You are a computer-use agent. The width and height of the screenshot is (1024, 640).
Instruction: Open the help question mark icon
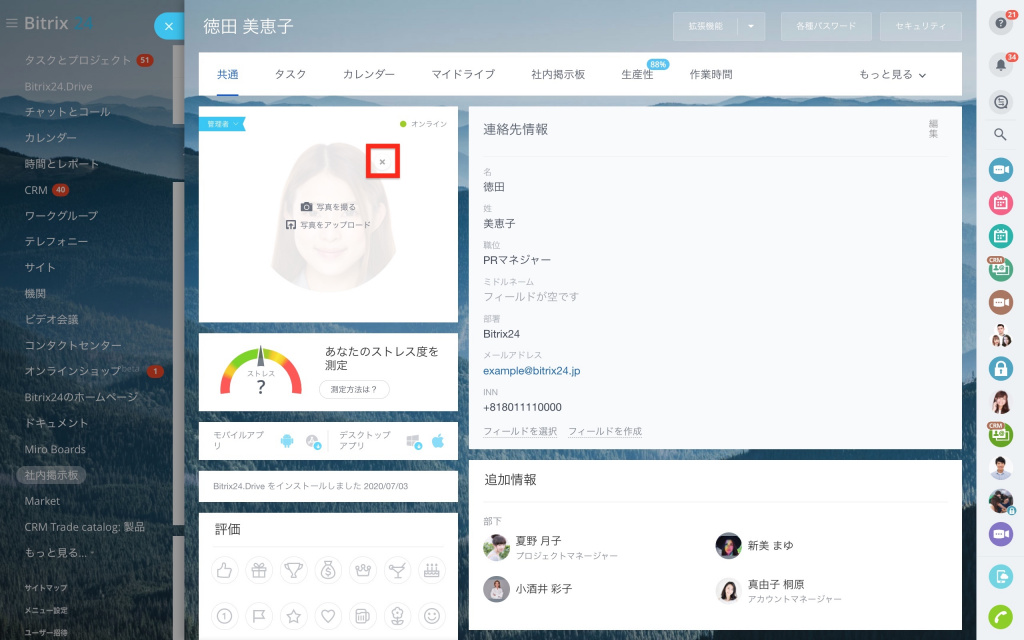coord(1000,24)
